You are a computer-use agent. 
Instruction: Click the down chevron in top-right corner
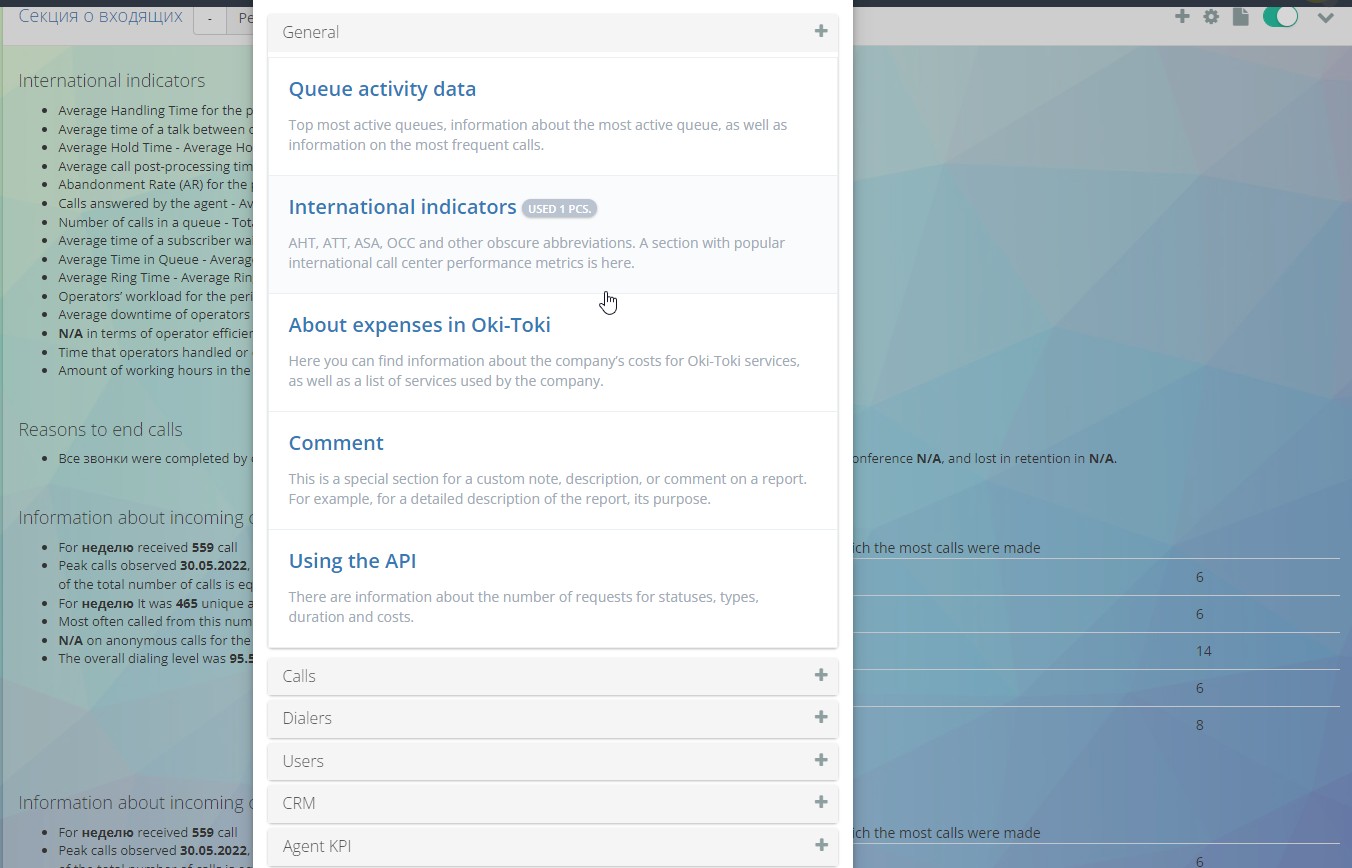[1325, 17]
